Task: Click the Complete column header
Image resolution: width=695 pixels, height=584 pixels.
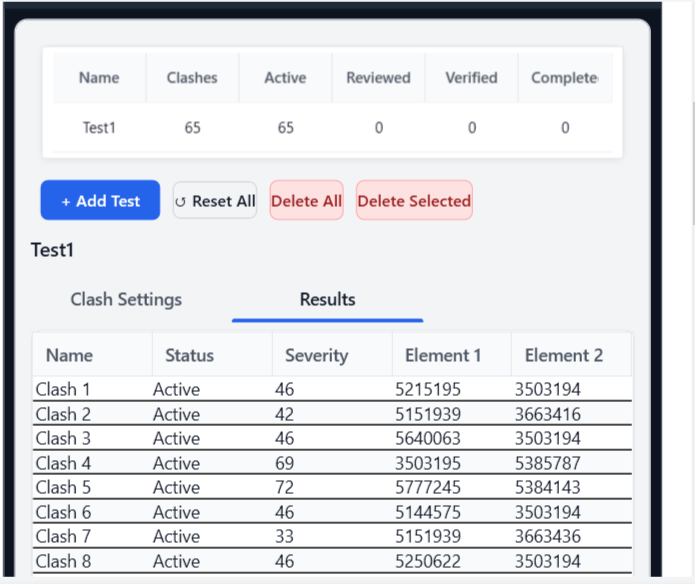Action: click(x=565, y=78)
